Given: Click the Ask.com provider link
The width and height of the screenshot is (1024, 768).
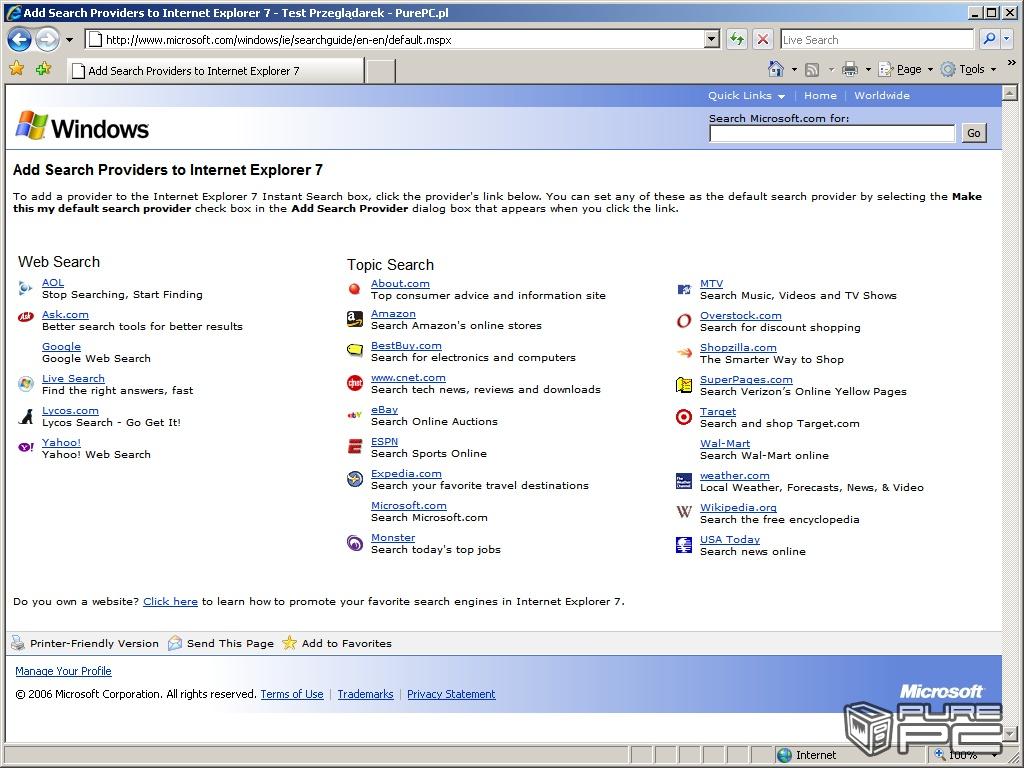Looking at the screenshot, I should point(65,315).
